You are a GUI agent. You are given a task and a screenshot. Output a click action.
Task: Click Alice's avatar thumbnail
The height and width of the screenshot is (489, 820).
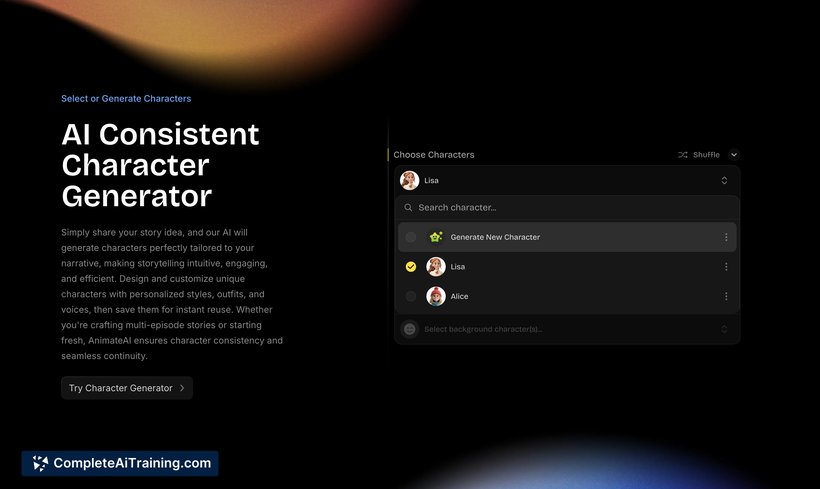(436, 297)
